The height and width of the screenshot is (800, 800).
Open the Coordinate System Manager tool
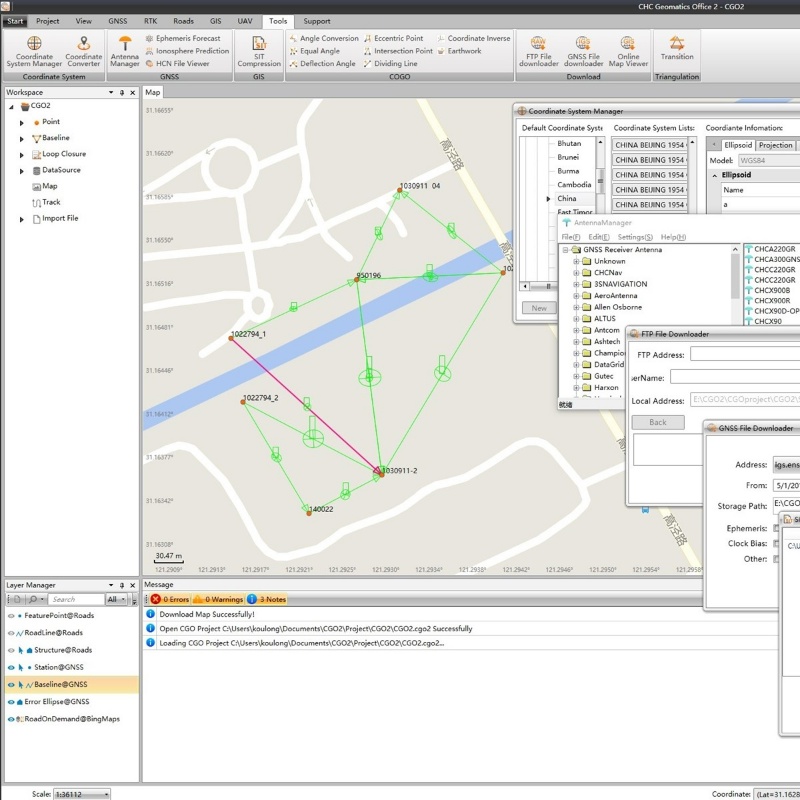(33, 51)
